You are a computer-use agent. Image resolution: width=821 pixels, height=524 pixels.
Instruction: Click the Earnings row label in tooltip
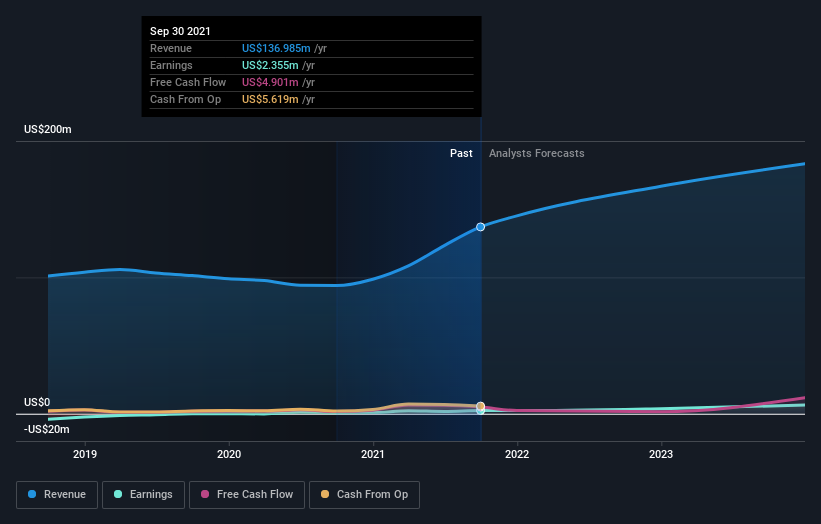click(171, 65)
